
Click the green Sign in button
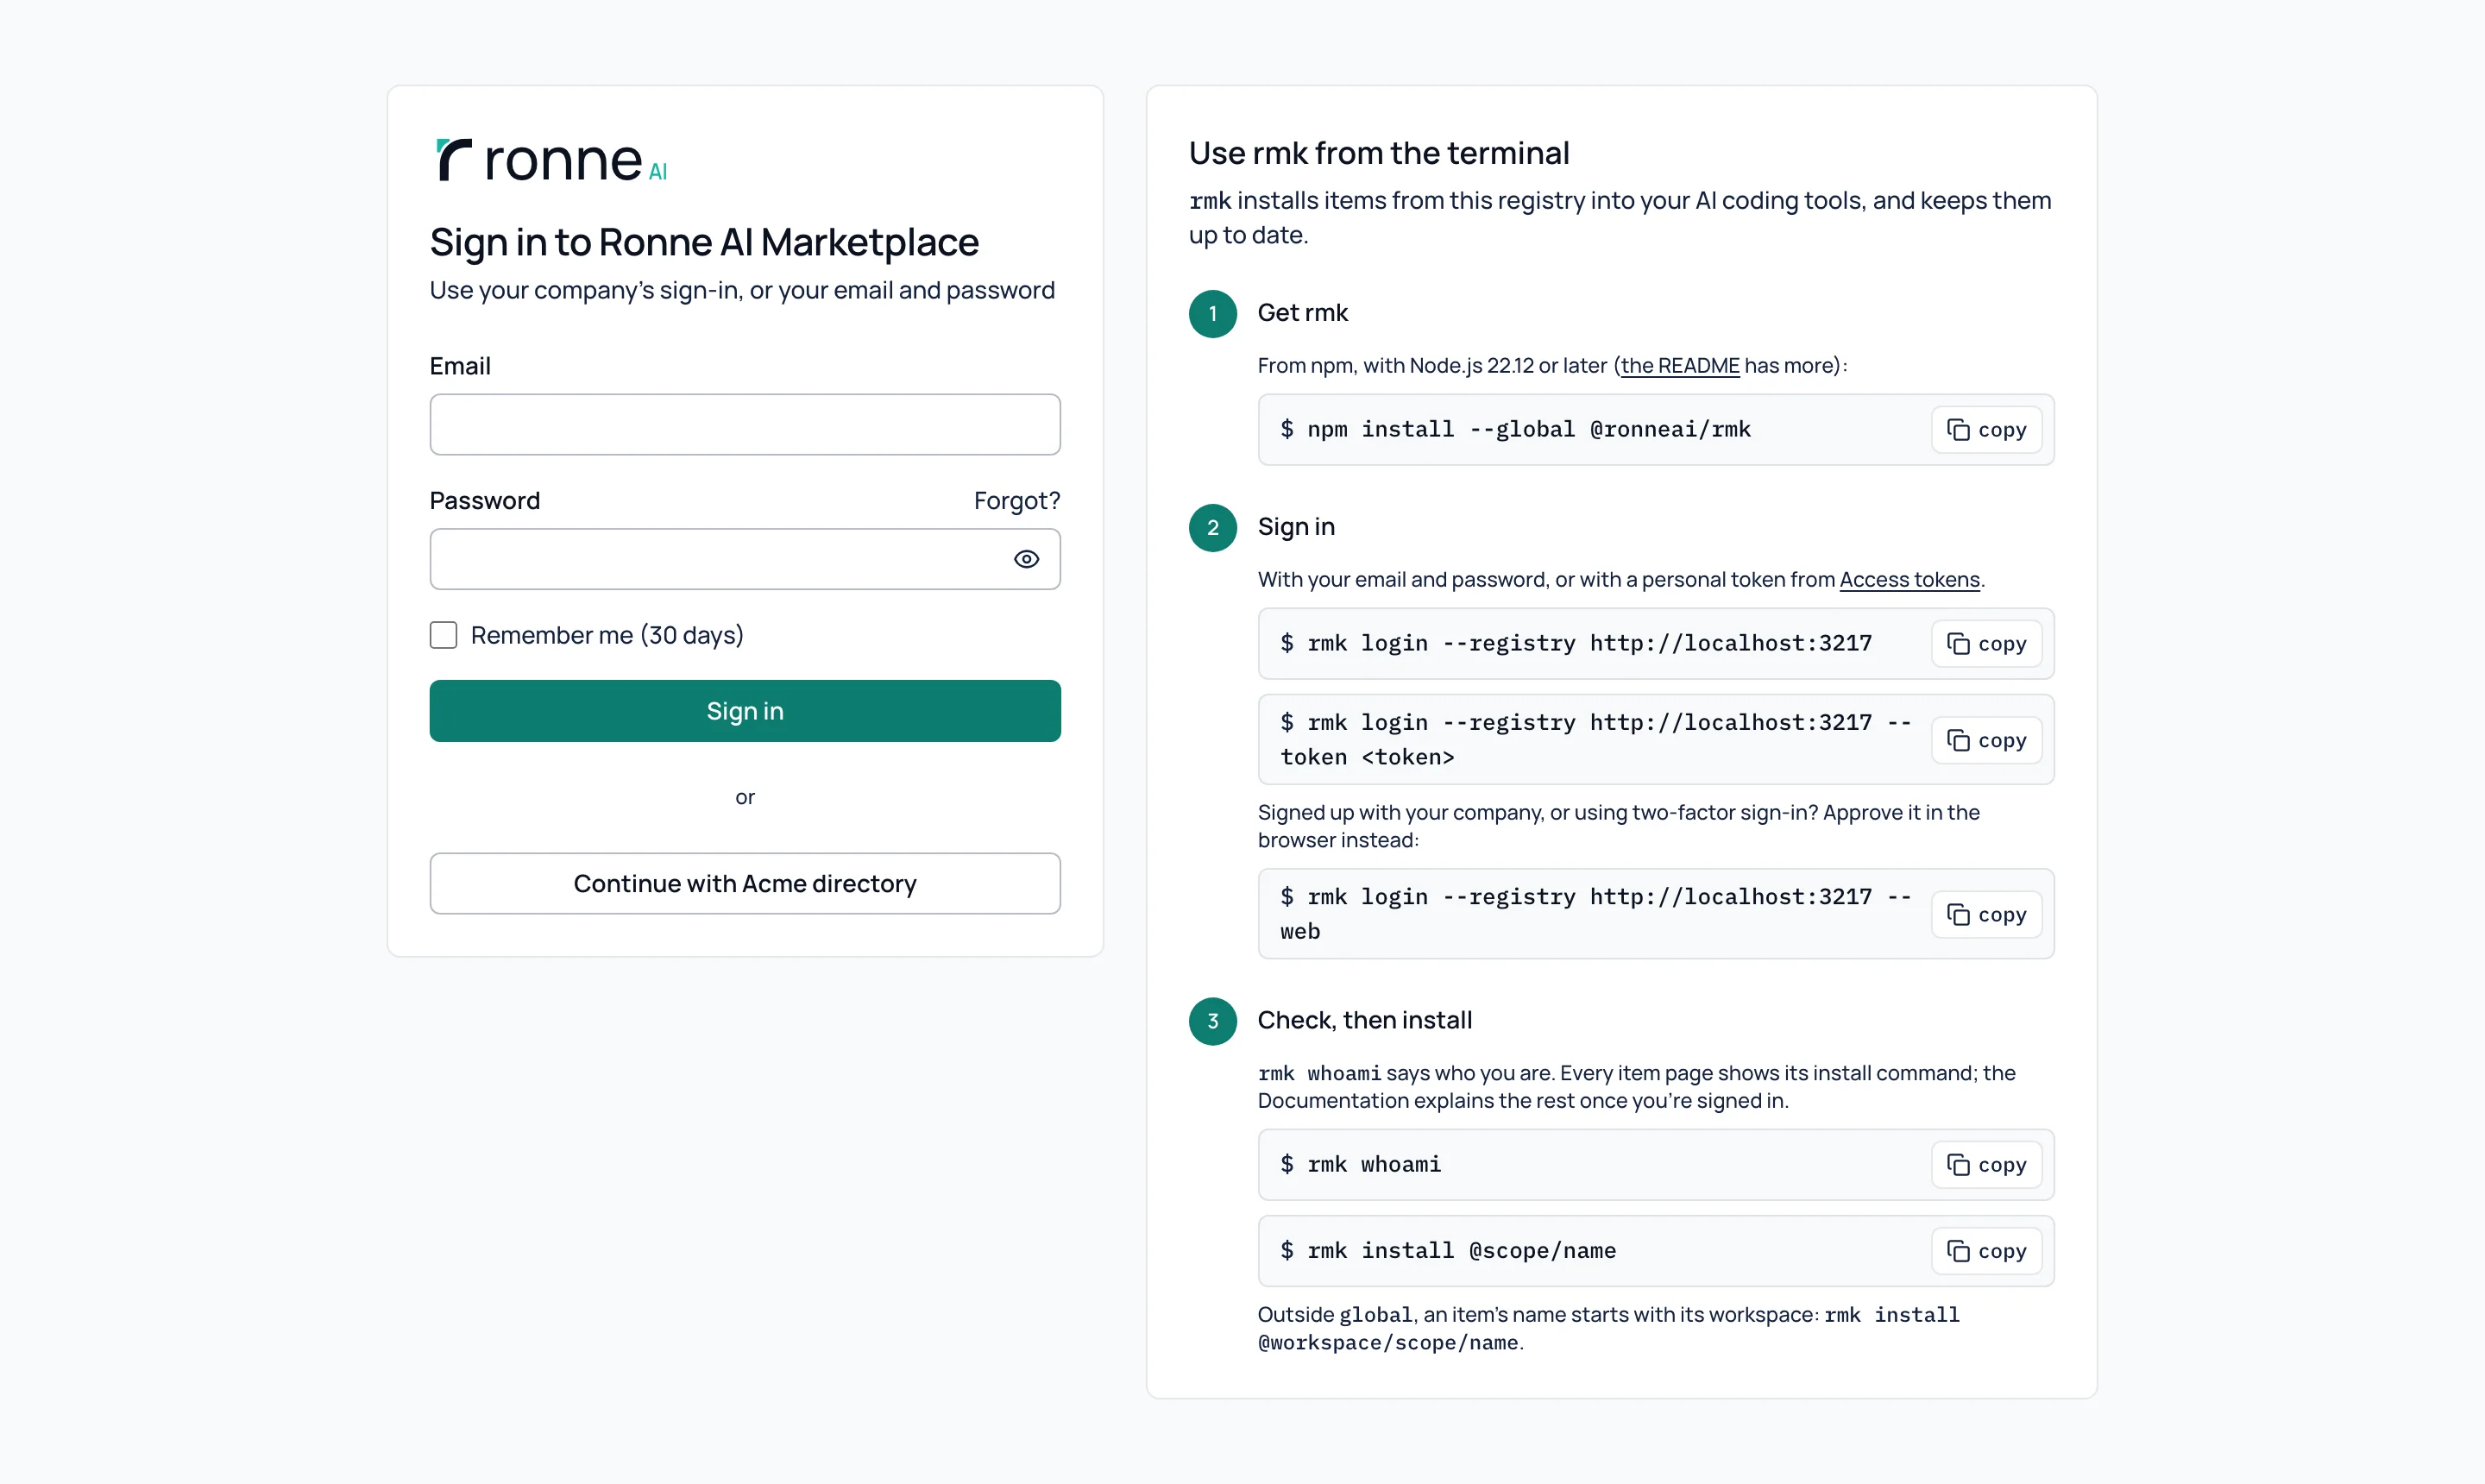pyautogui.click(x=745, y=711)
